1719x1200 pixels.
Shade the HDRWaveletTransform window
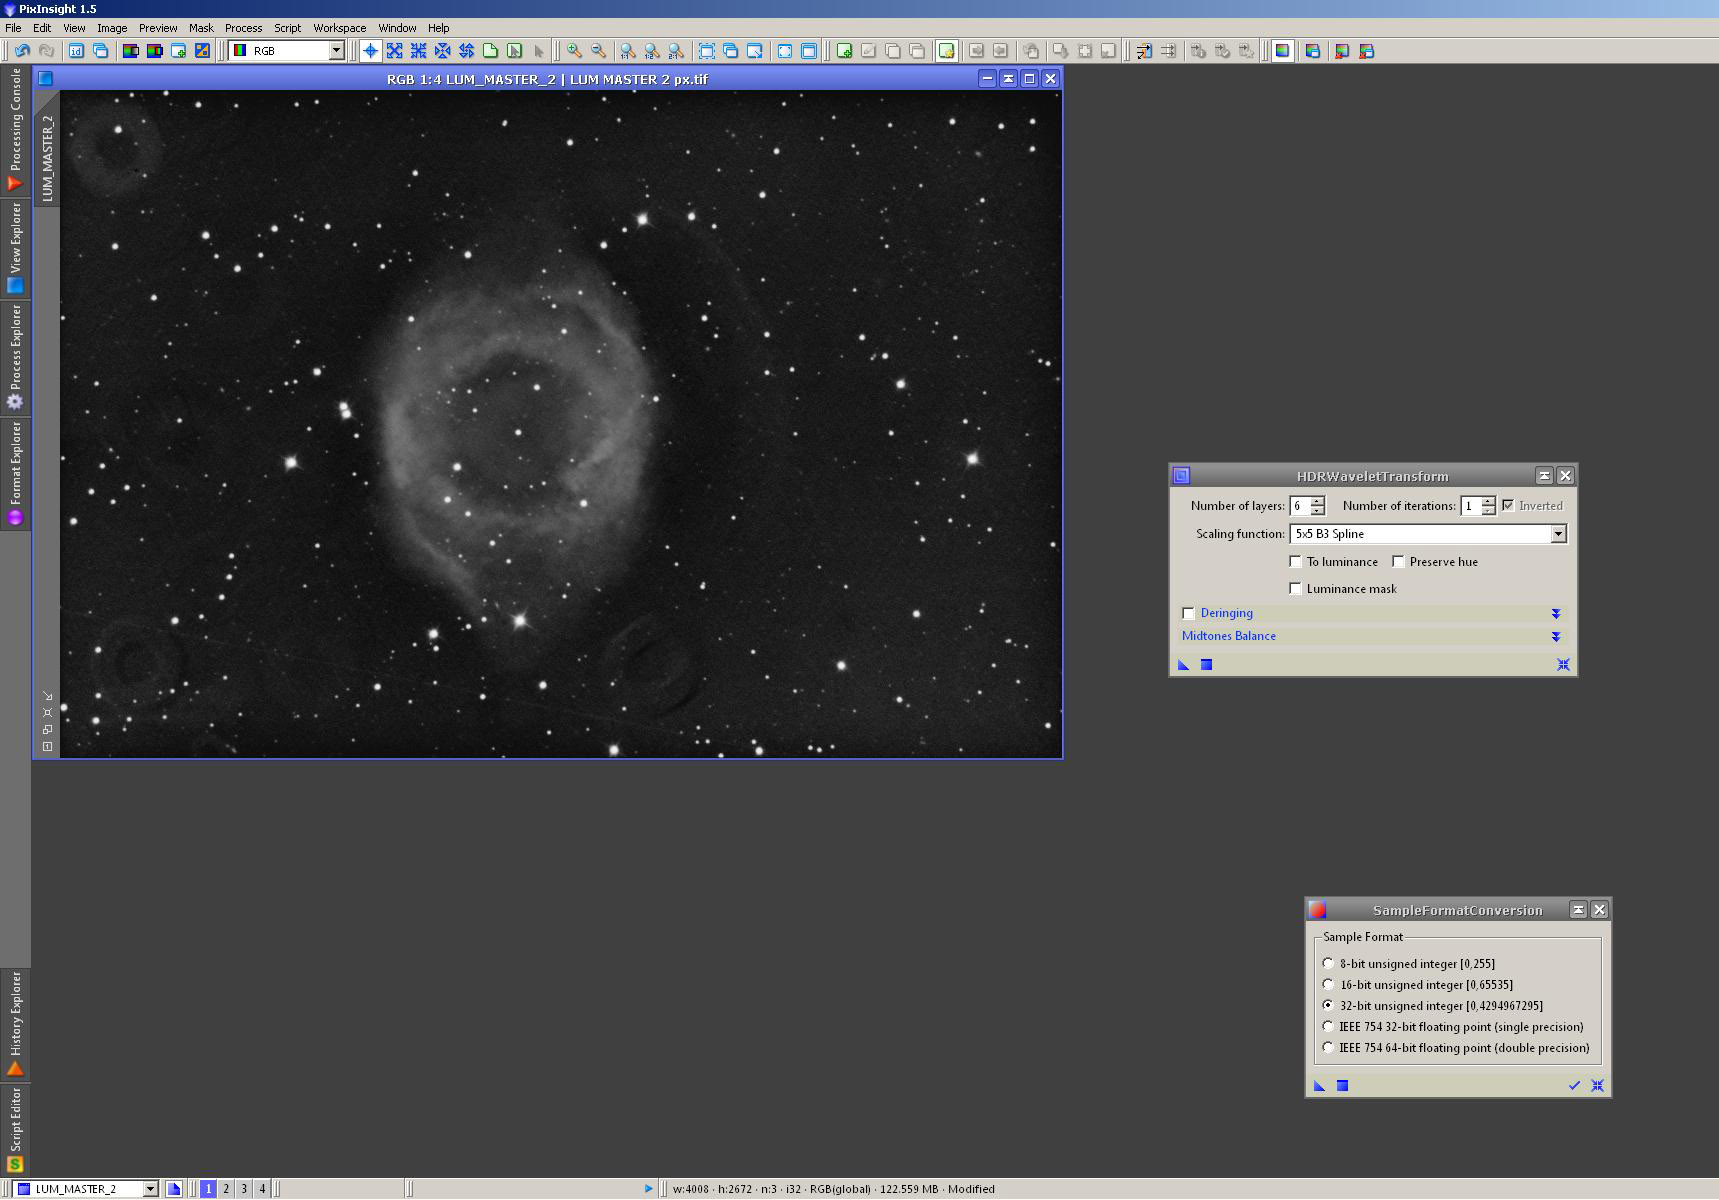pyautogui.click(x=1544, y=476)
